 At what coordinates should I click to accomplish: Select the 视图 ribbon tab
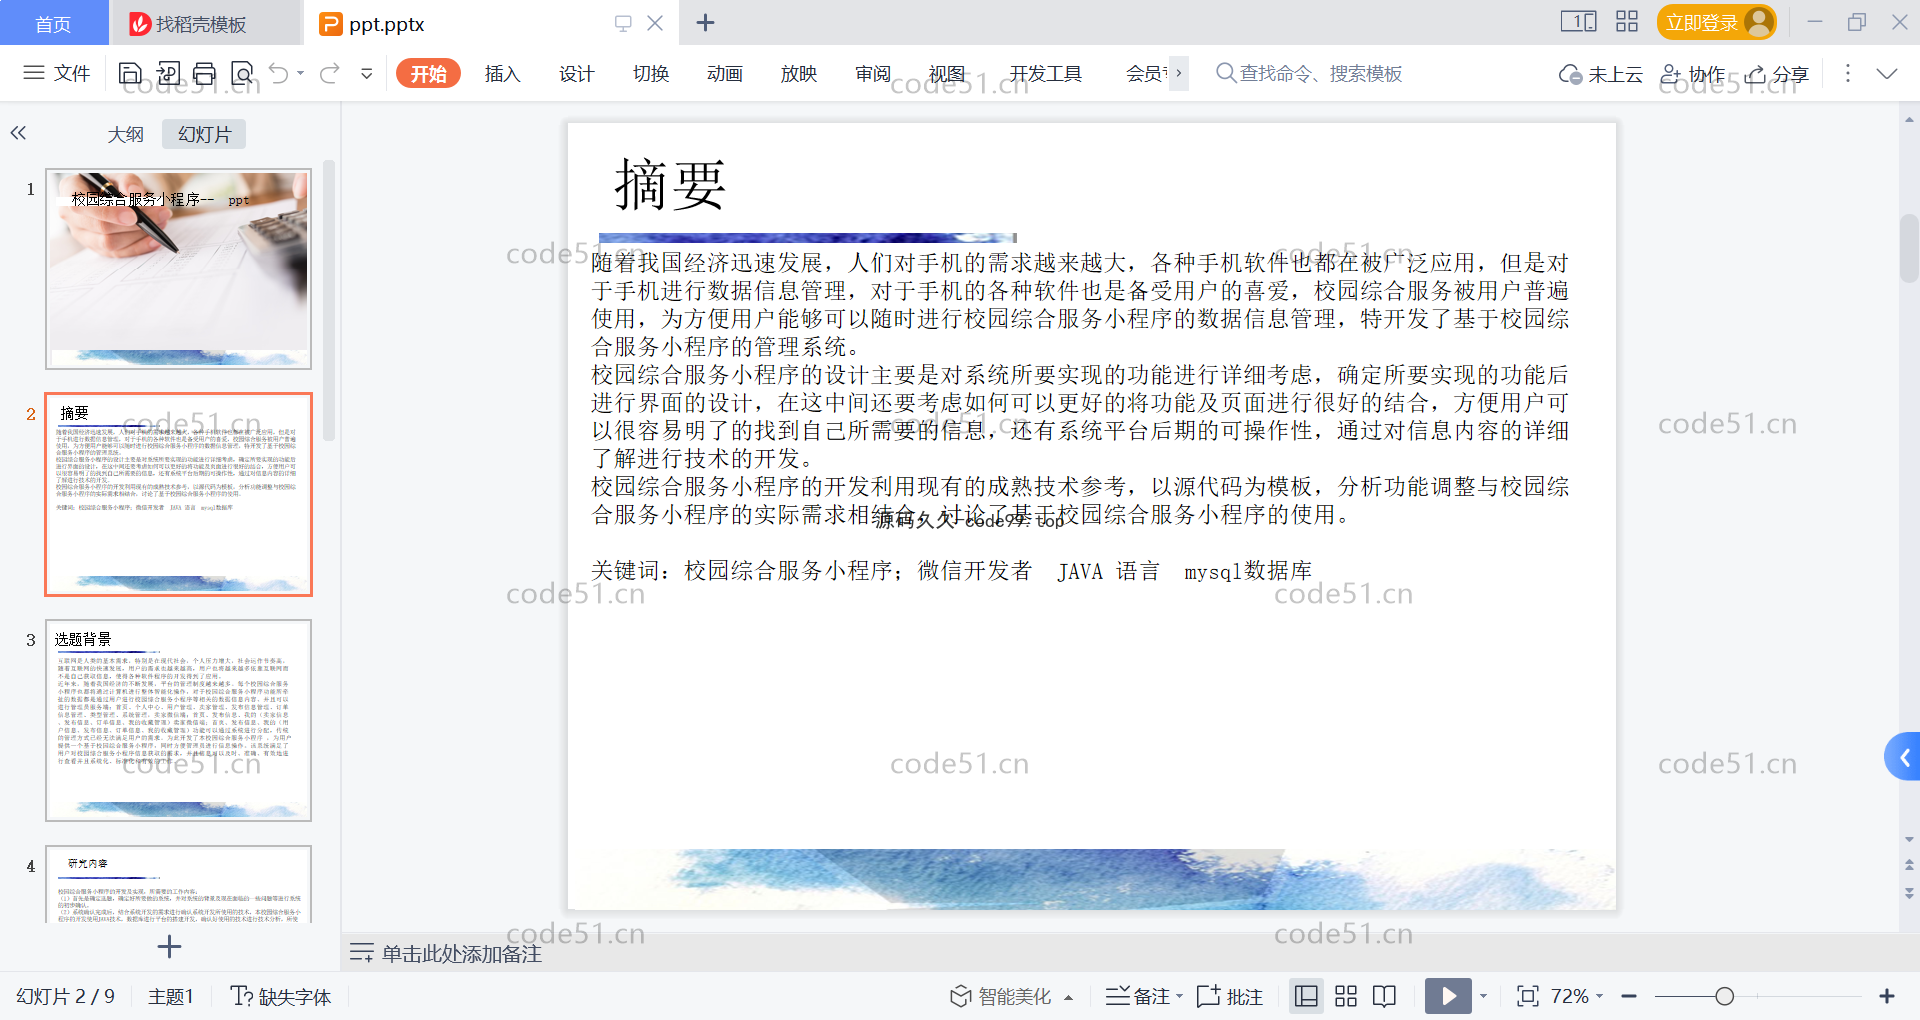coord(946,73)
